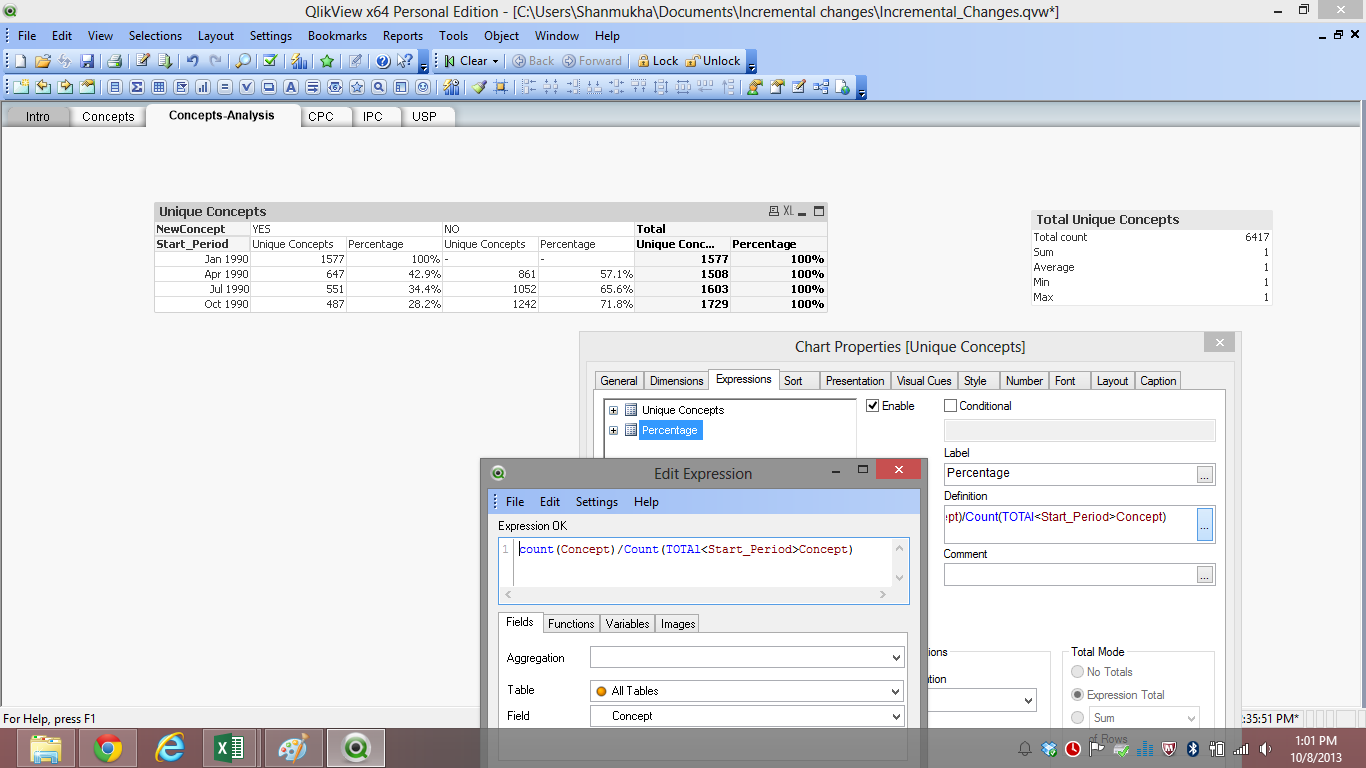Open the Dimensions tab in Chart Properties
This screenshot has width=1366, height=768.
click(x=677, y=381)
